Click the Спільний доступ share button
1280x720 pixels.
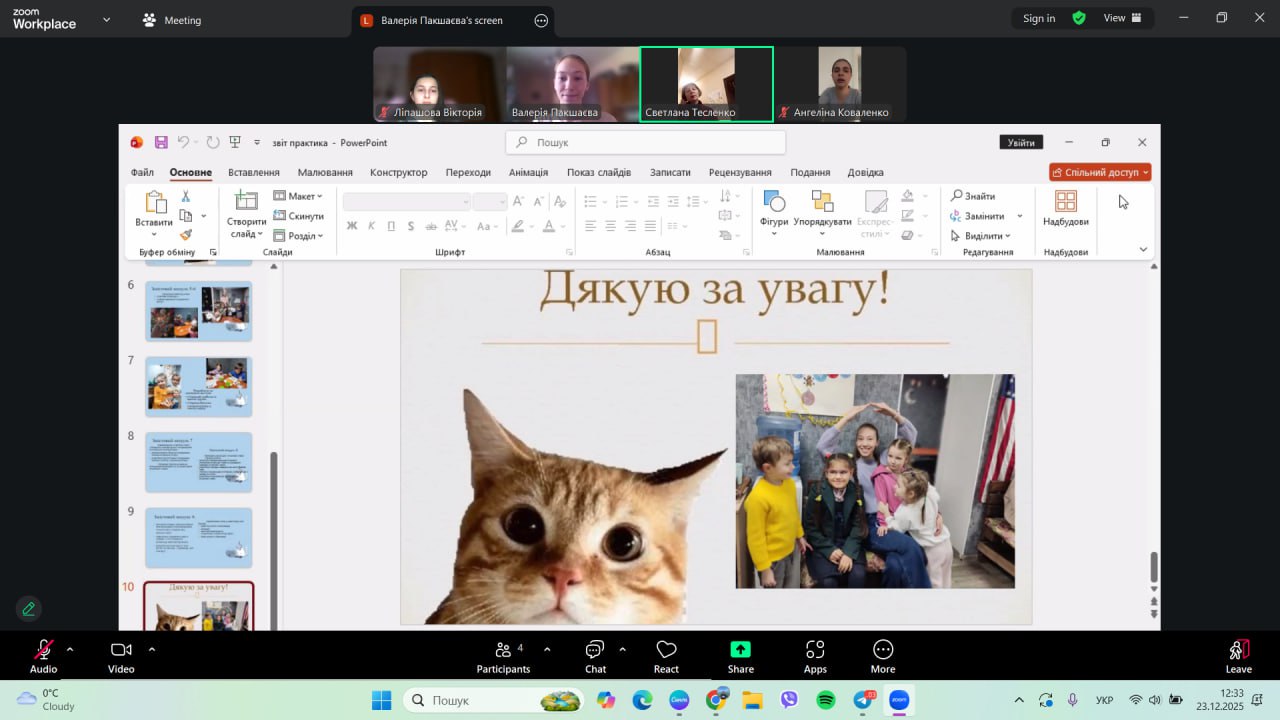point(1100,172)
